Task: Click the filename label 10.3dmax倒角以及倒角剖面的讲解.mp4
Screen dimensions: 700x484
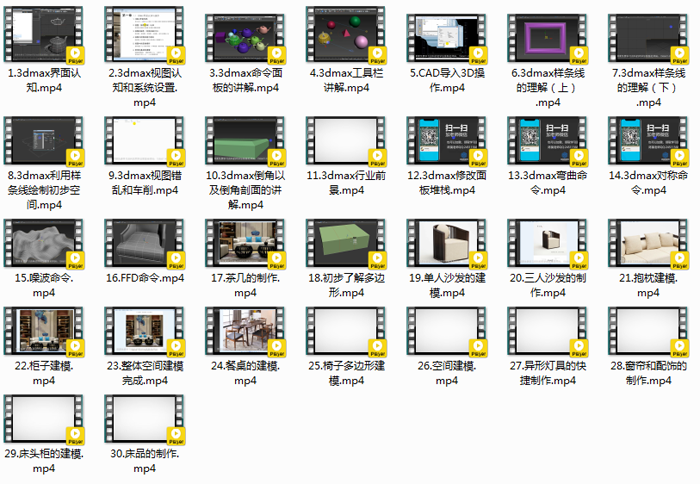Action: (245, 189)
